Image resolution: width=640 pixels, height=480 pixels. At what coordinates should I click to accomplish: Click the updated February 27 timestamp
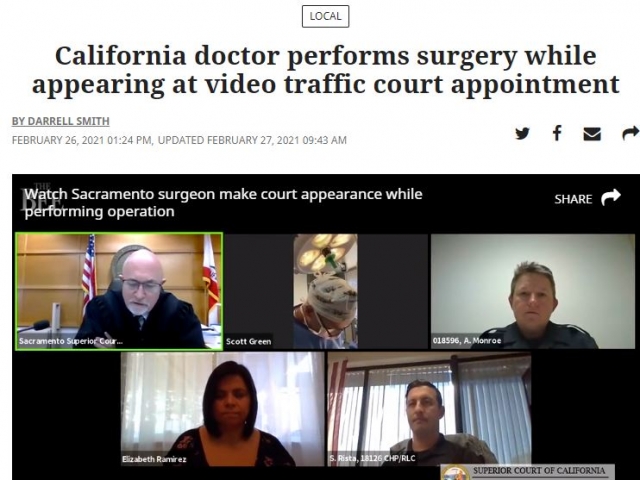(252, 140)
